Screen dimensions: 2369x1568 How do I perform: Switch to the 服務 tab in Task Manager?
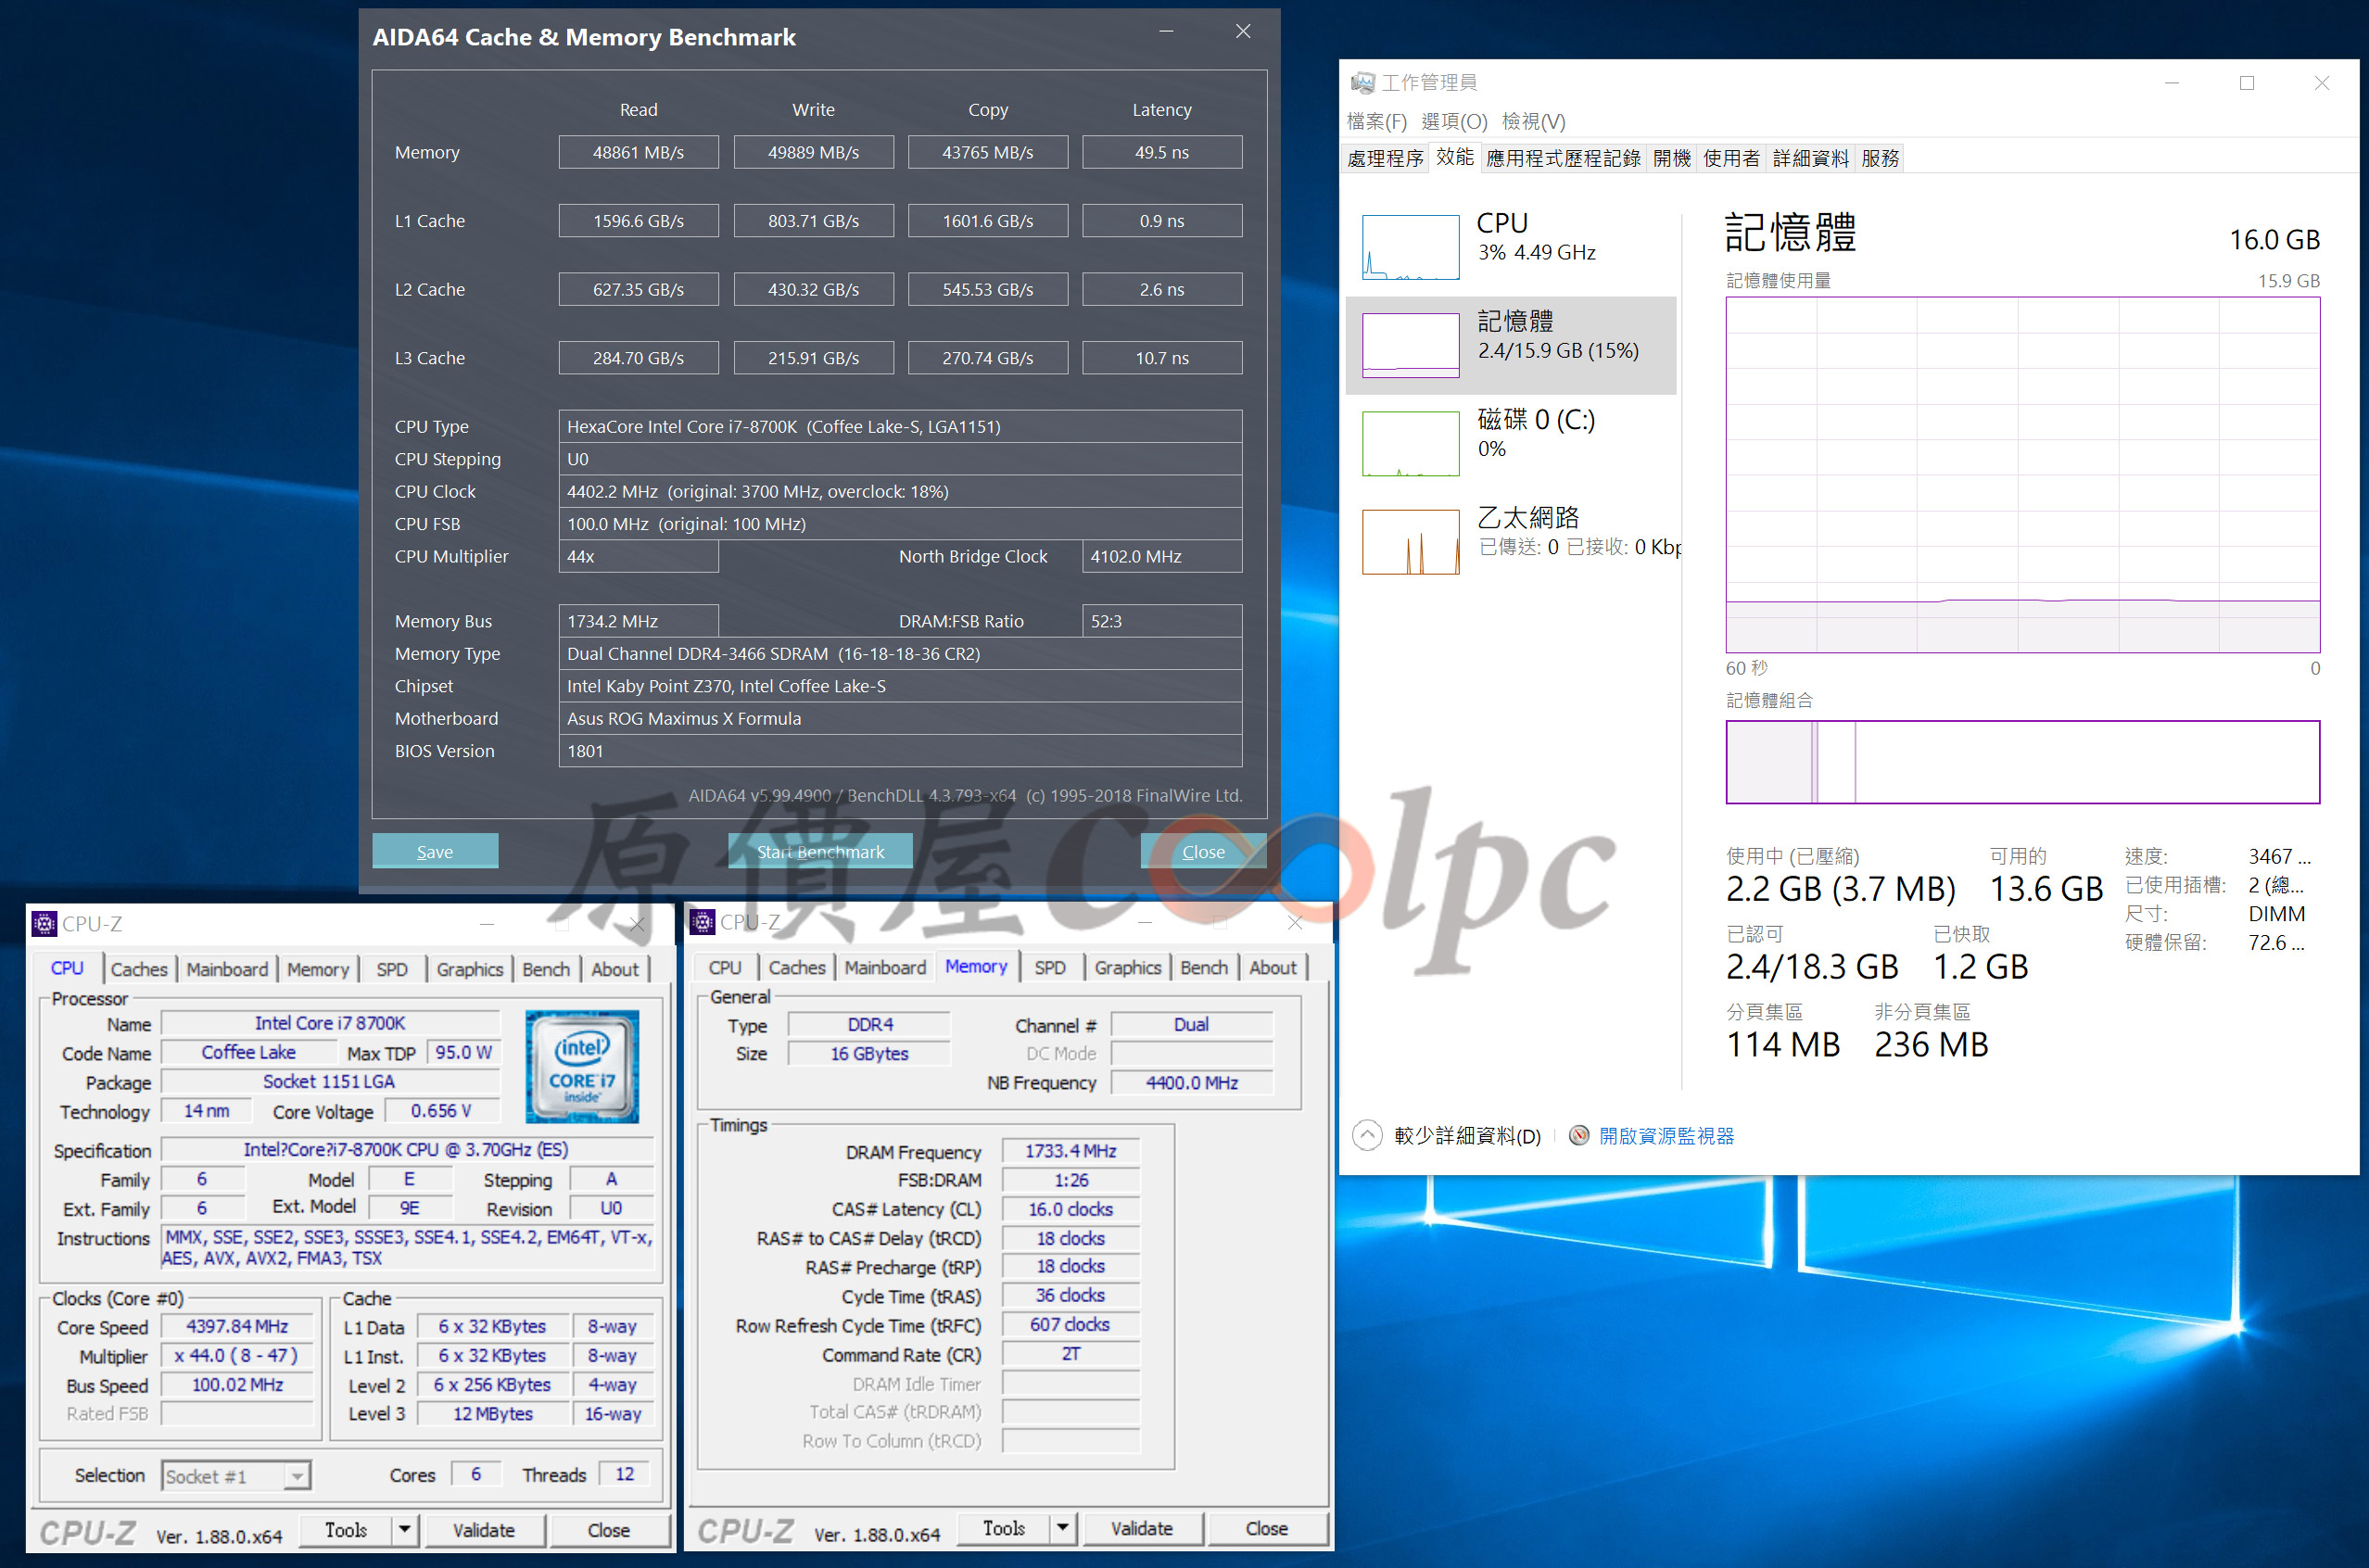1880,158
